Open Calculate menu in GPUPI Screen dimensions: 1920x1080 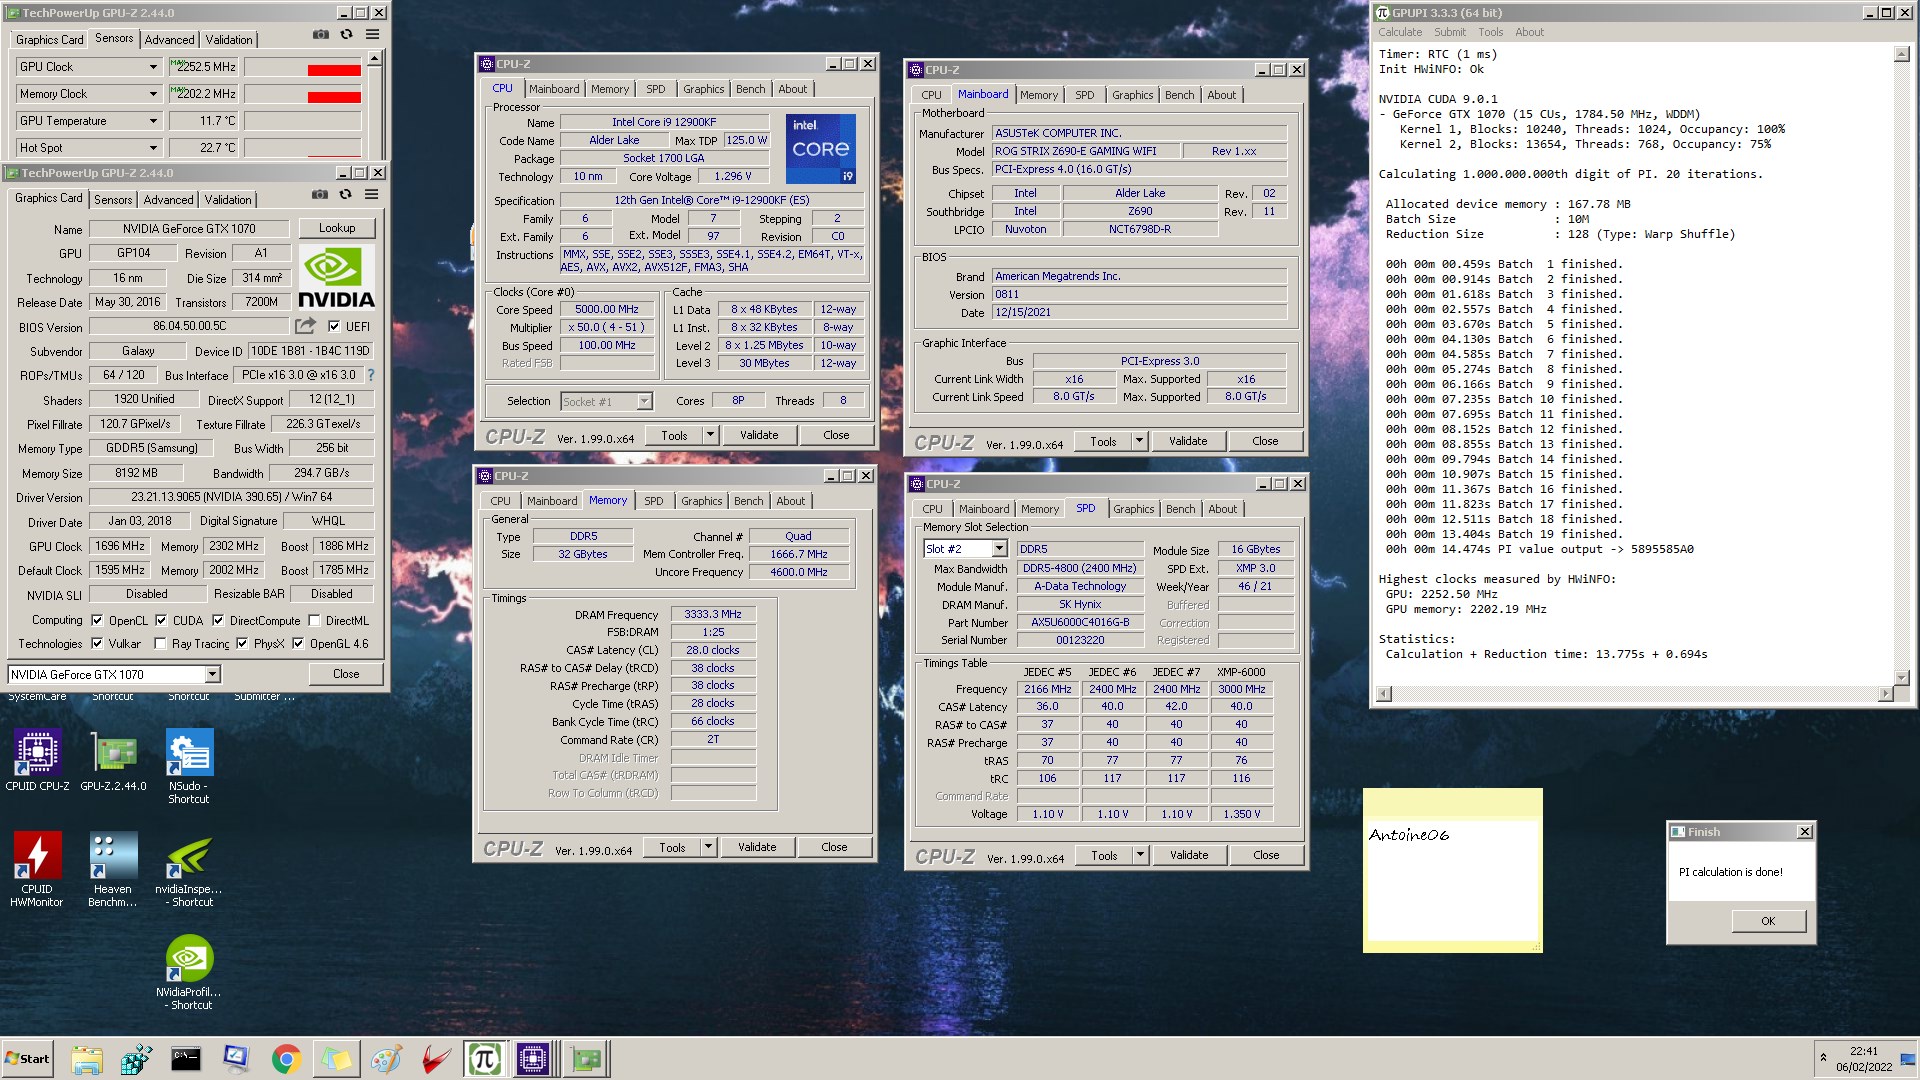pyautogui.click(x=1400, y=32)
